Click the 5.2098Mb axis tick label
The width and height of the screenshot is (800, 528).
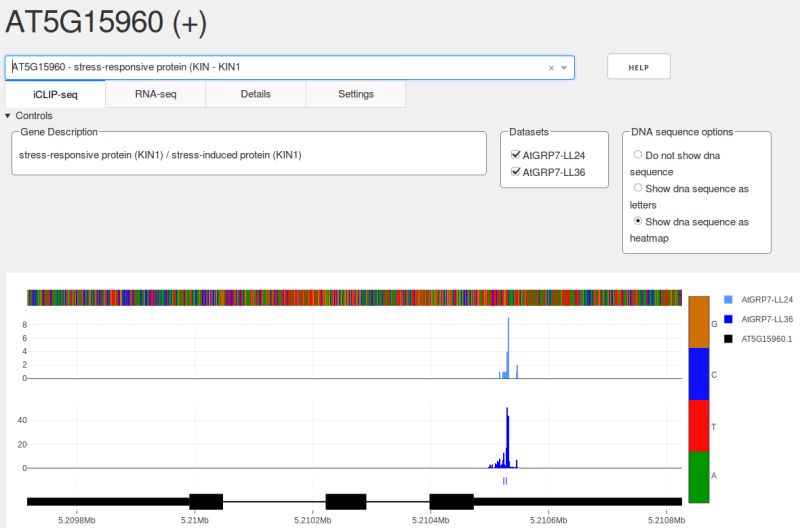click(x=77, y=520)
